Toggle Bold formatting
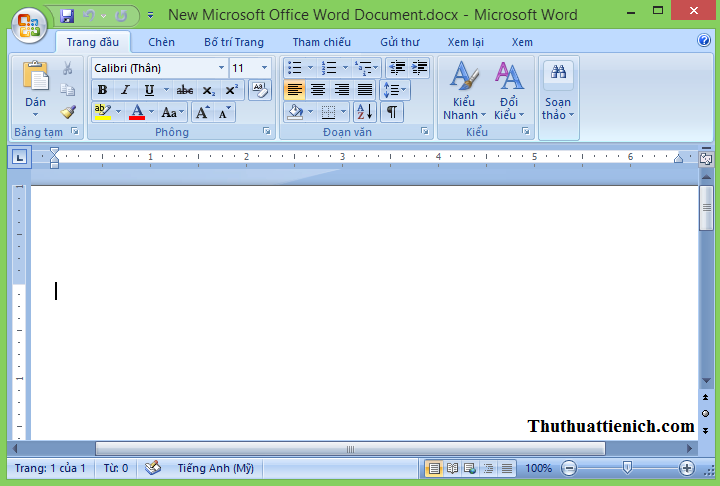The width and height of the screenshot is (720, 486). pyautogui.click(x=102, y=90)
